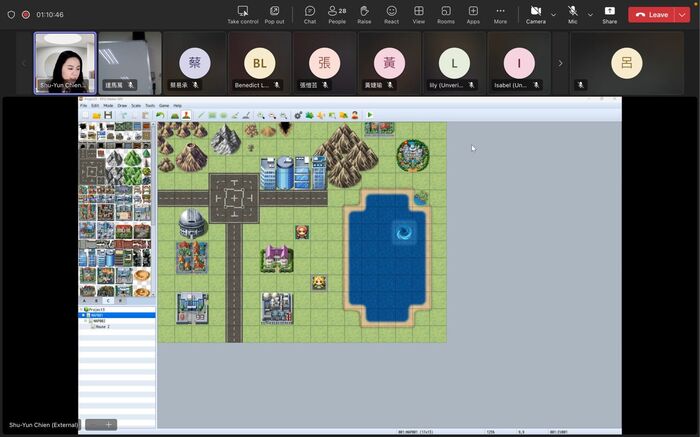Viewport: 700px width, 437px height.
Task: Click the Paste clipboard icon
Action: (146, 115)
